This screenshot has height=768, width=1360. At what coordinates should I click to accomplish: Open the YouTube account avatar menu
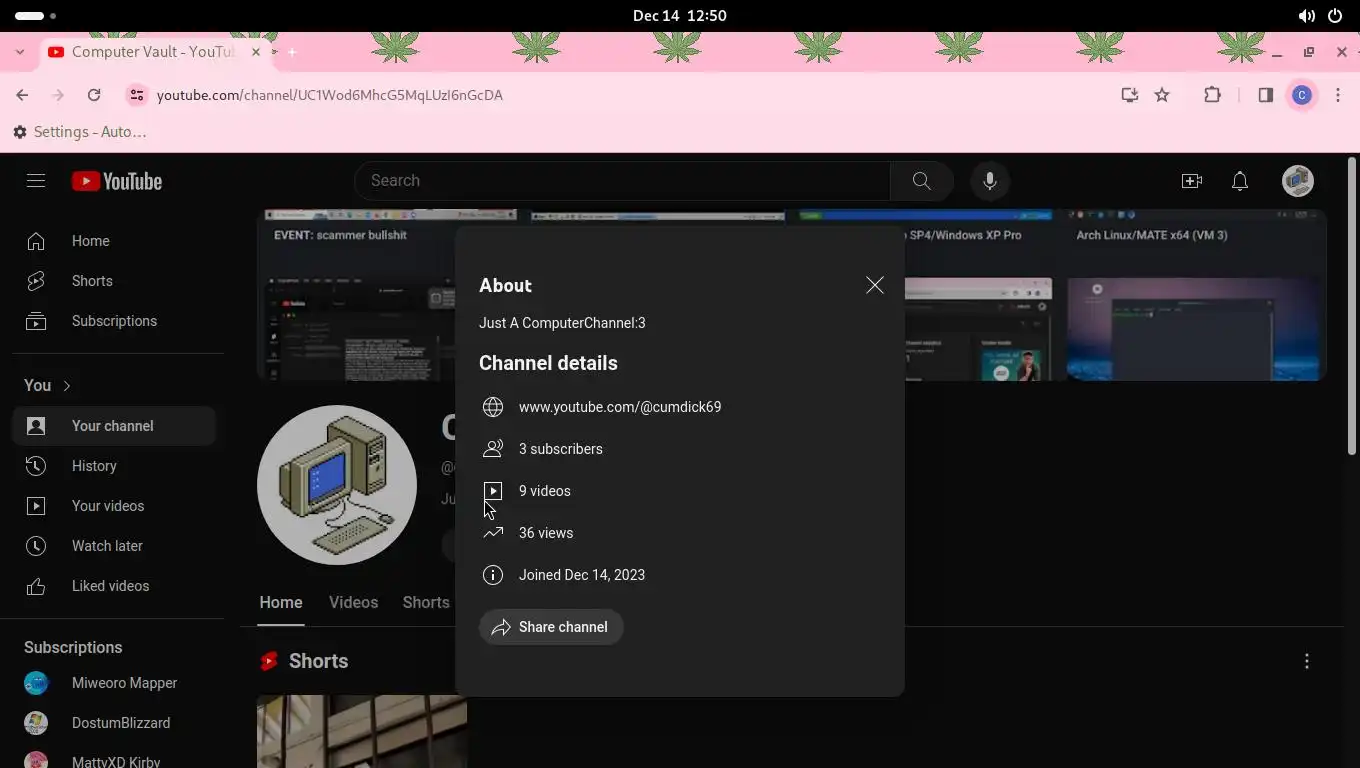1298,181
